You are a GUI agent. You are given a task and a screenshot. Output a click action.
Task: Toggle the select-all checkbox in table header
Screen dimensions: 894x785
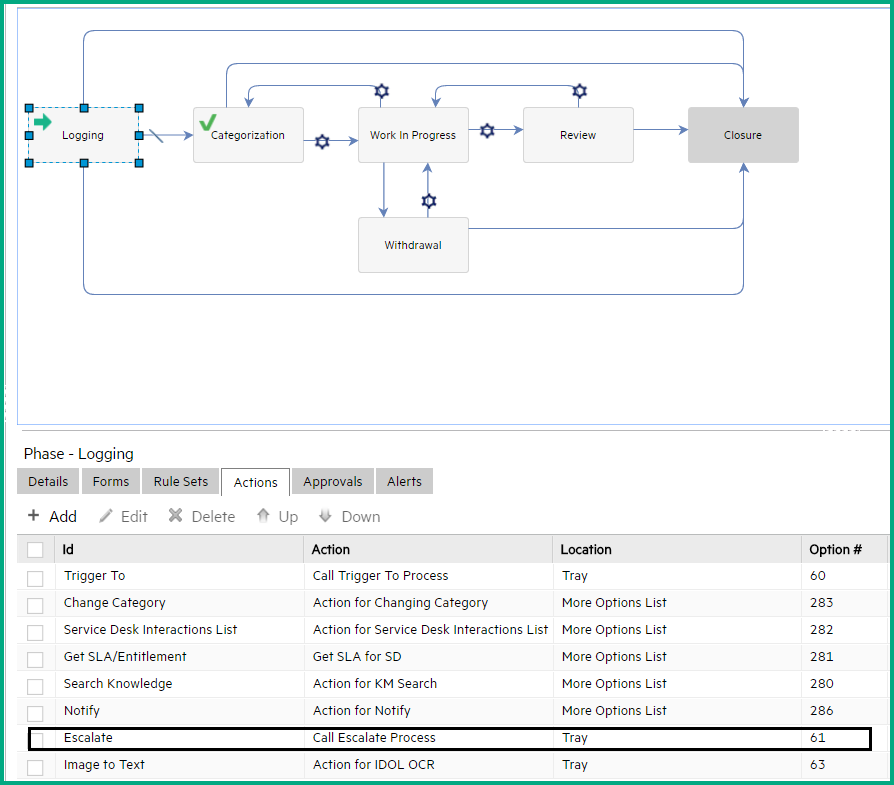click(35, 550)
